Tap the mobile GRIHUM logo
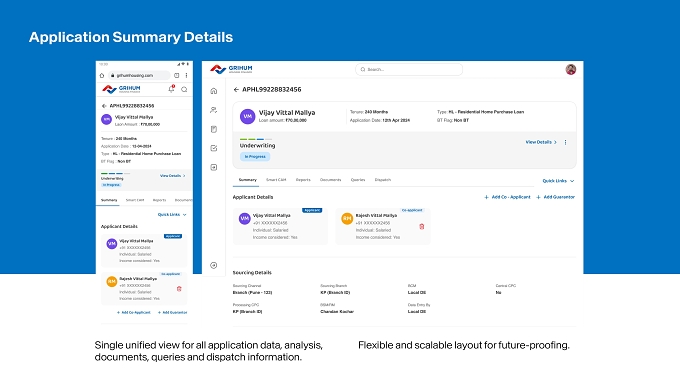The width and height of the screenshot is (680, 383). pyautogui.click(x=121, y=89)
